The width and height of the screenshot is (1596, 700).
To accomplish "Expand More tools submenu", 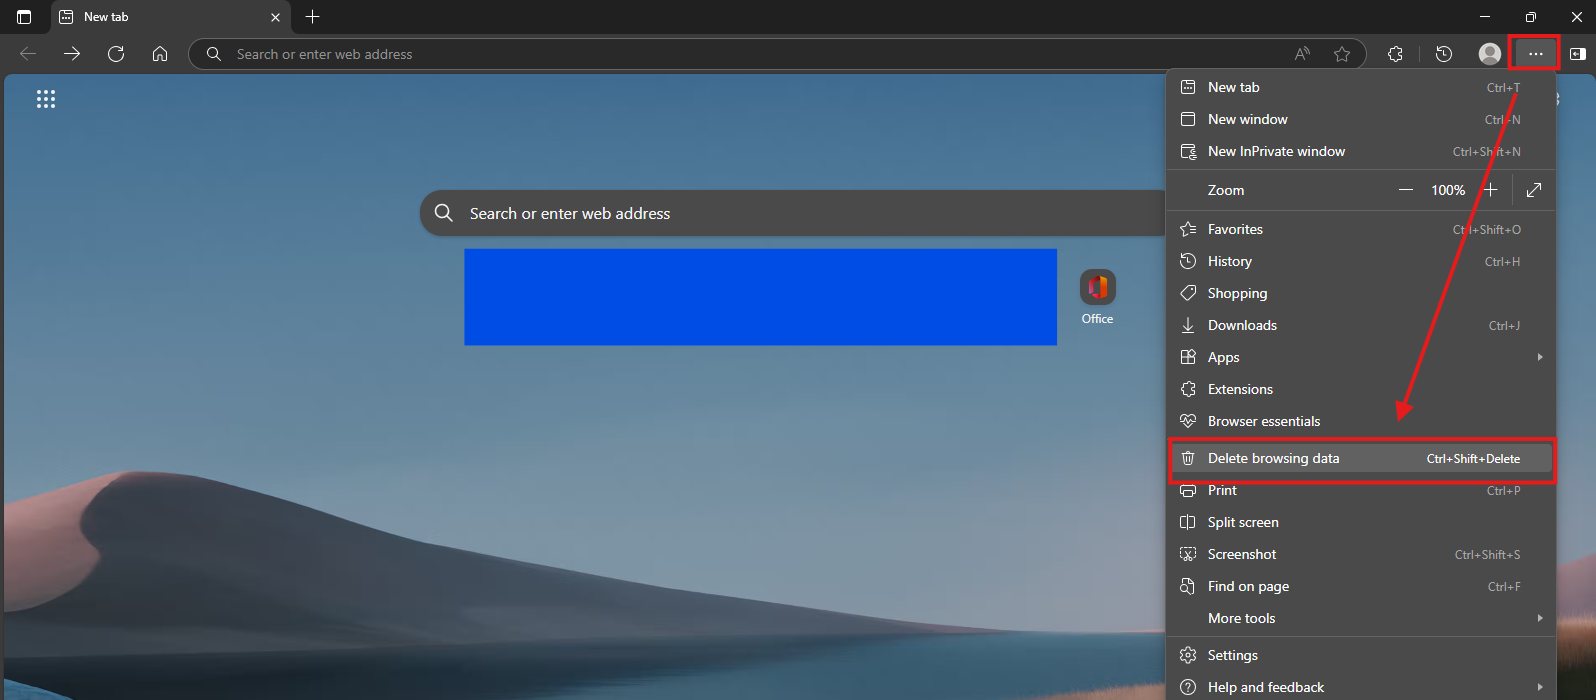I will point(1360,618).
